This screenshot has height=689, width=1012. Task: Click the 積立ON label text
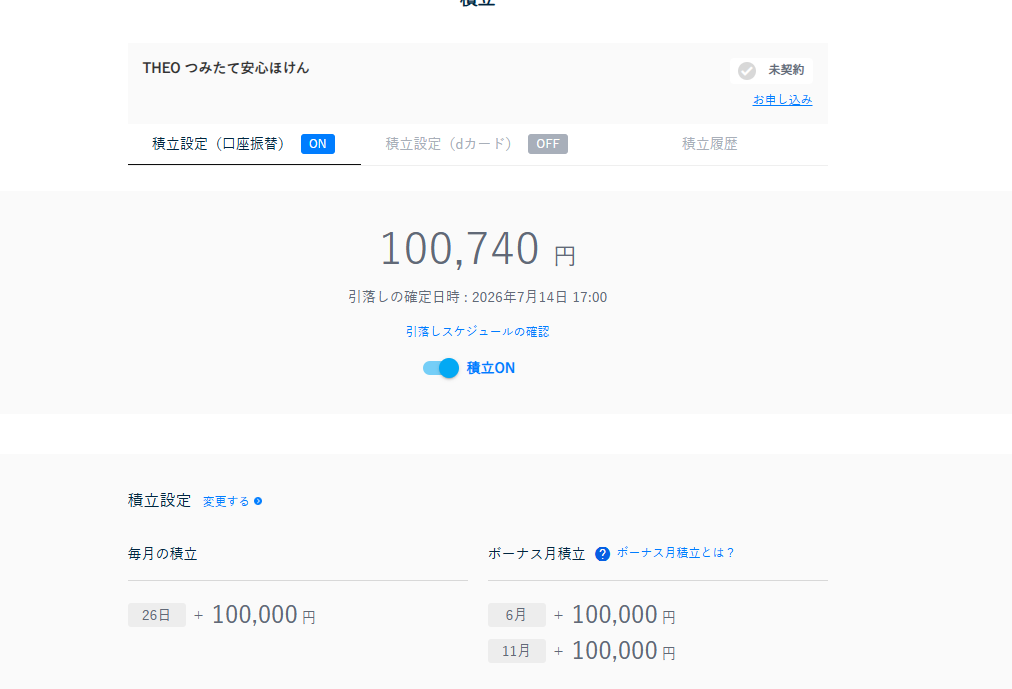[x=491, y=368]
